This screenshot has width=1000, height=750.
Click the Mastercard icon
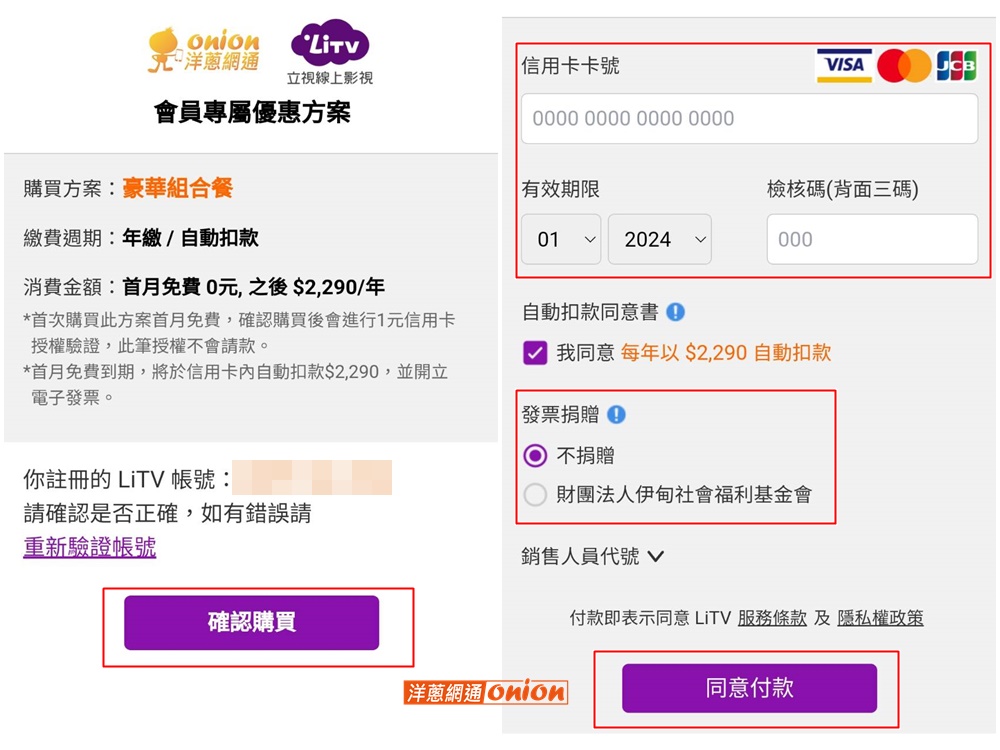pos(903,64)
